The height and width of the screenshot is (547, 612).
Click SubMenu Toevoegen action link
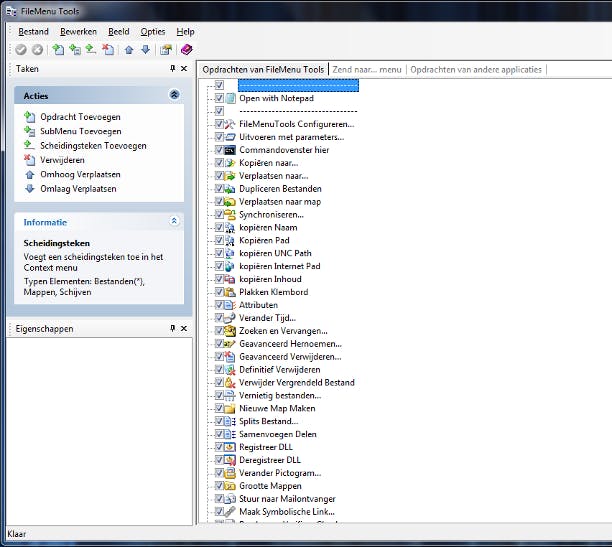pos(81,131)
